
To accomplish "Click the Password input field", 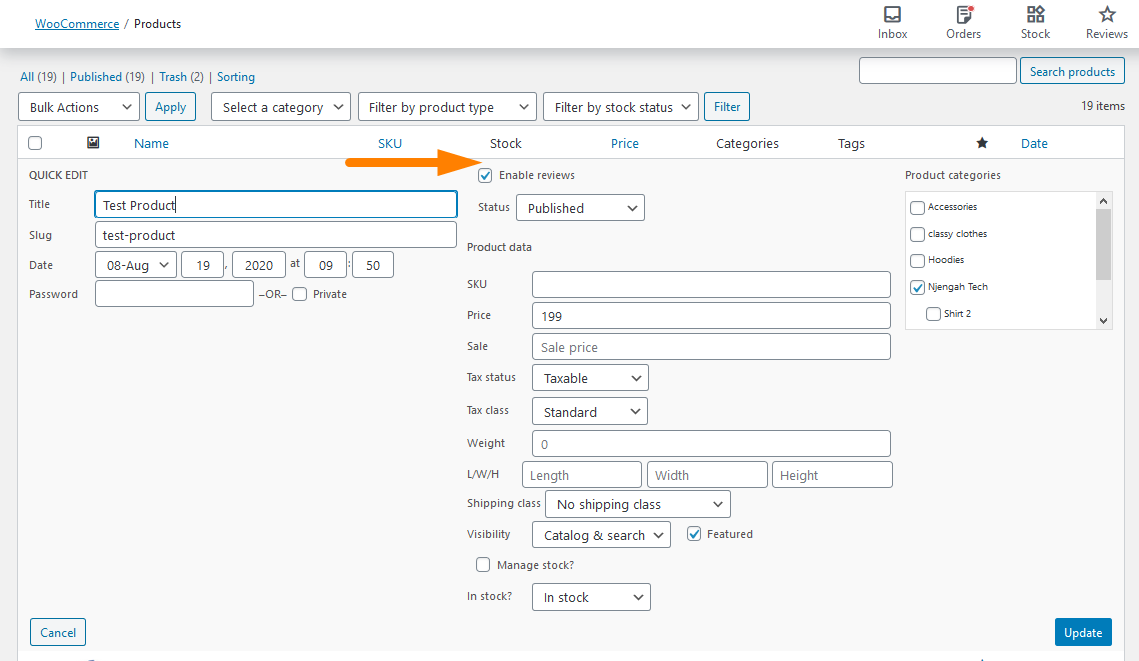I will (174, 293).
